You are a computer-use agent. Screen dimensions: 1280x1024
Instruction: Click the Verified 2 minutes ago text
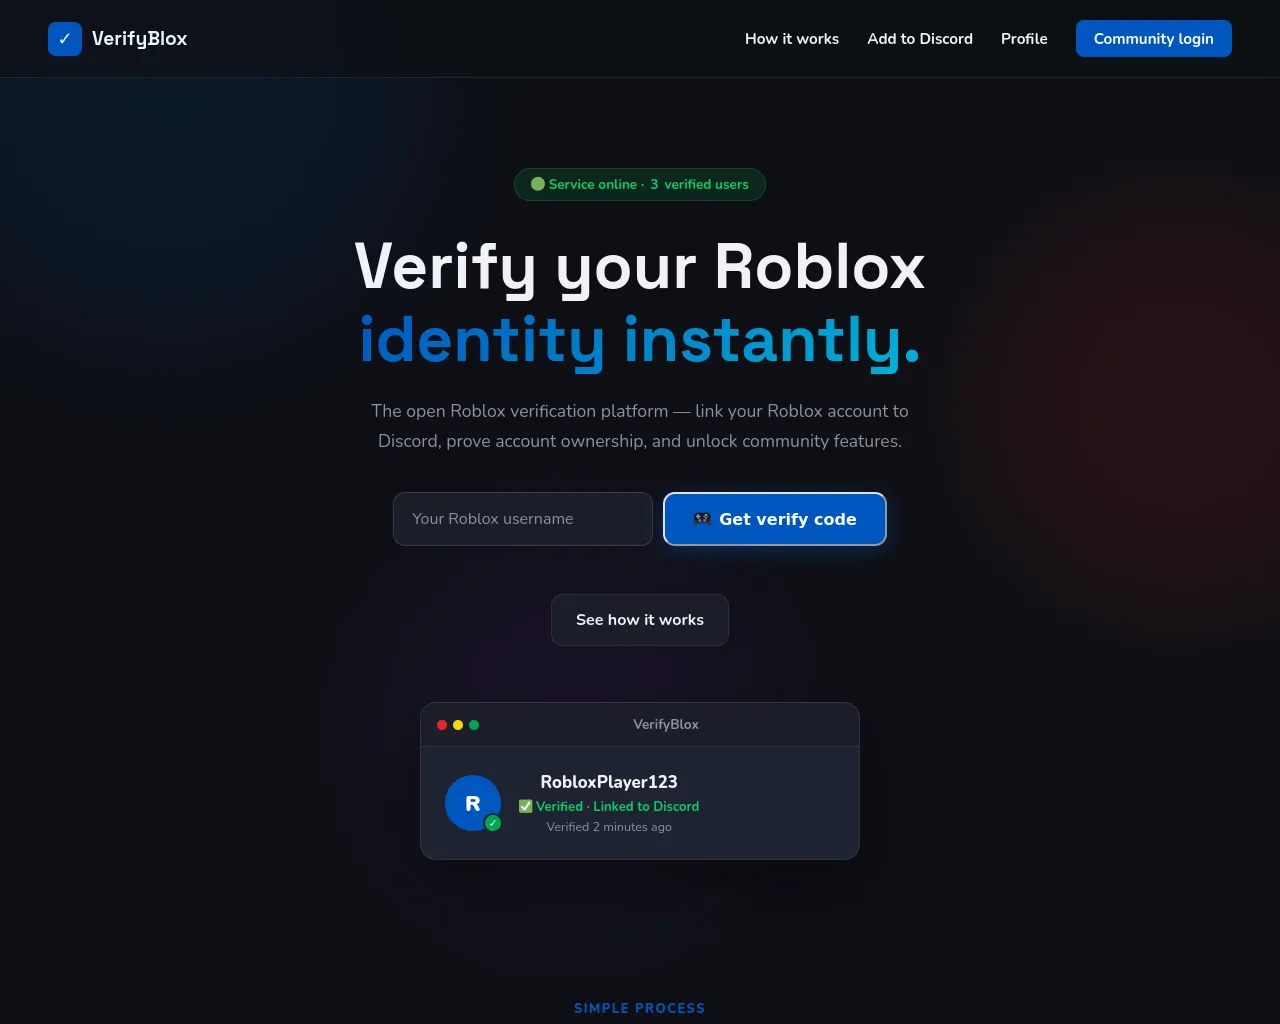tap(609, 827)
